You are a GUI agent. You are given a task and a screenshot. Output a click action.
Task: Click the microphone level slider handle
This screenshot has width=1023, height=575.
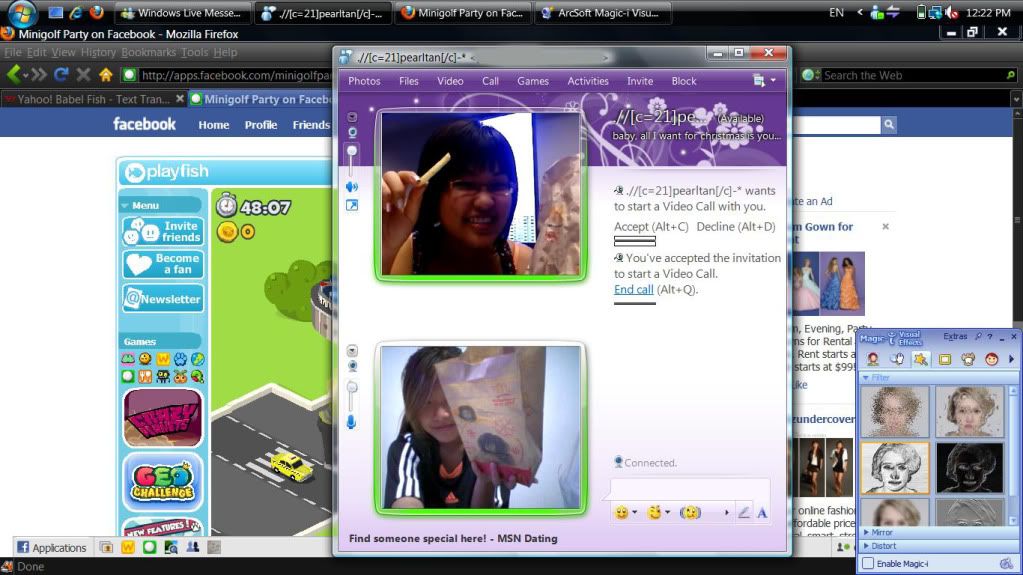coord(352,388)
